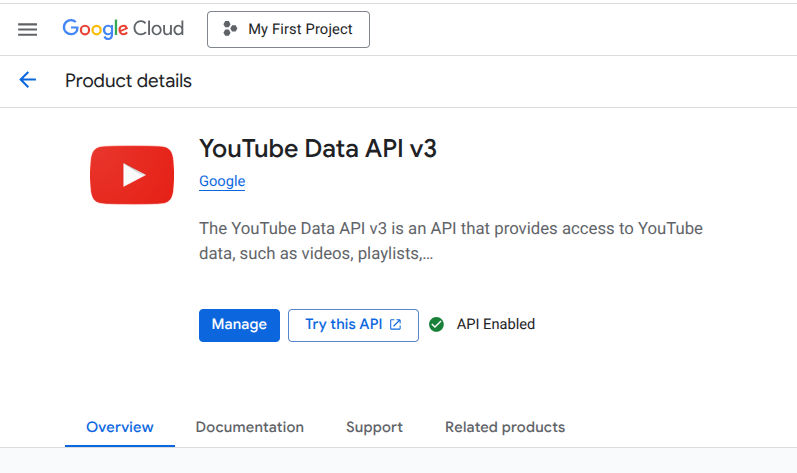
Task: Click the Try this API button
Action: coord(353,325)
